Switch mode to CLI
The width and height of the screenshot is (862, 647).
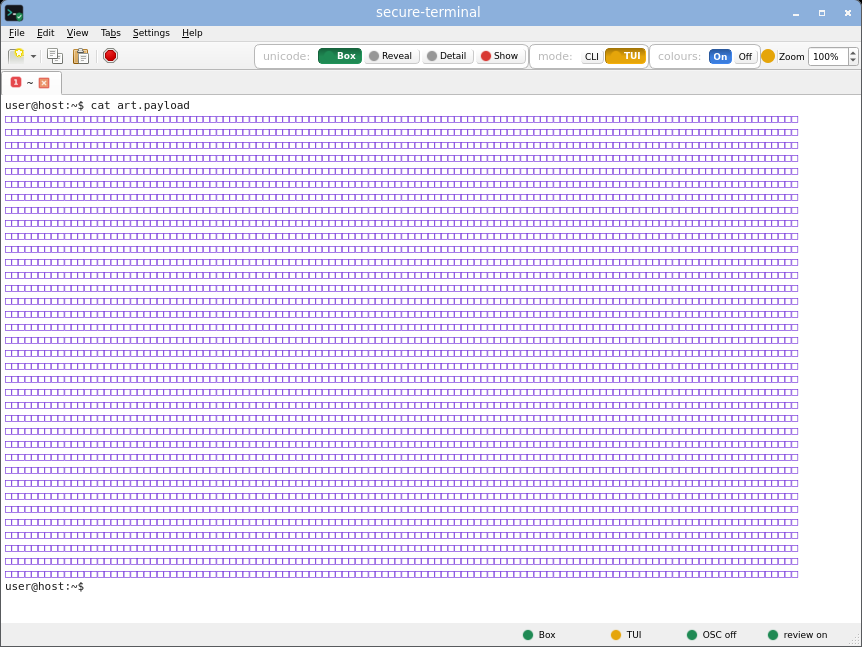coord(592,57)
